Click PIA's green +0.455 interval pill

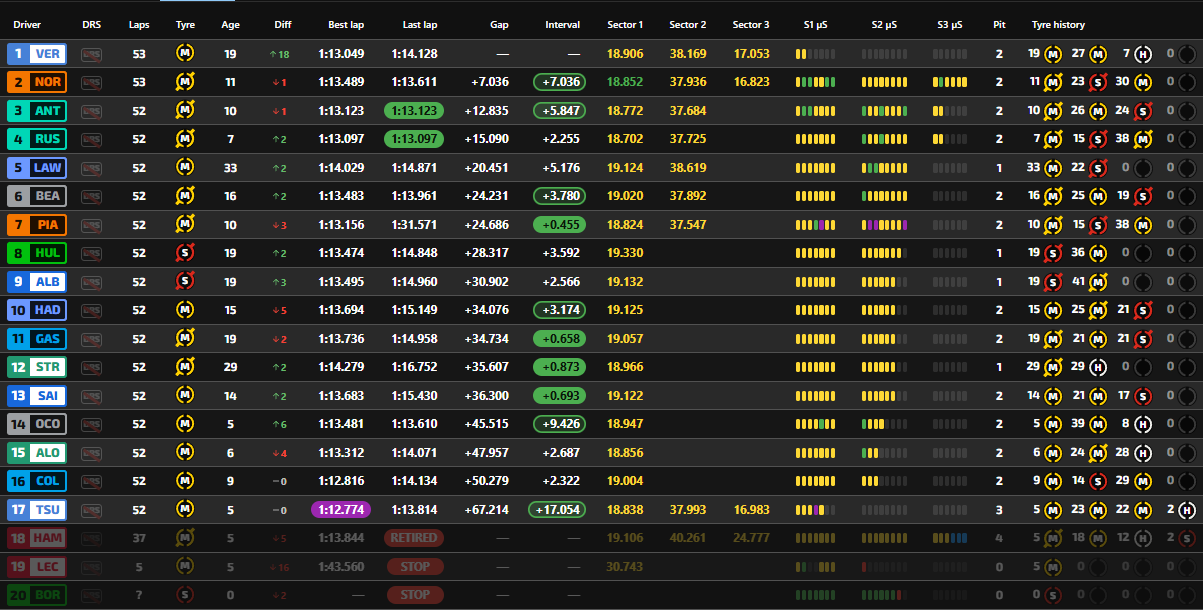560,225
